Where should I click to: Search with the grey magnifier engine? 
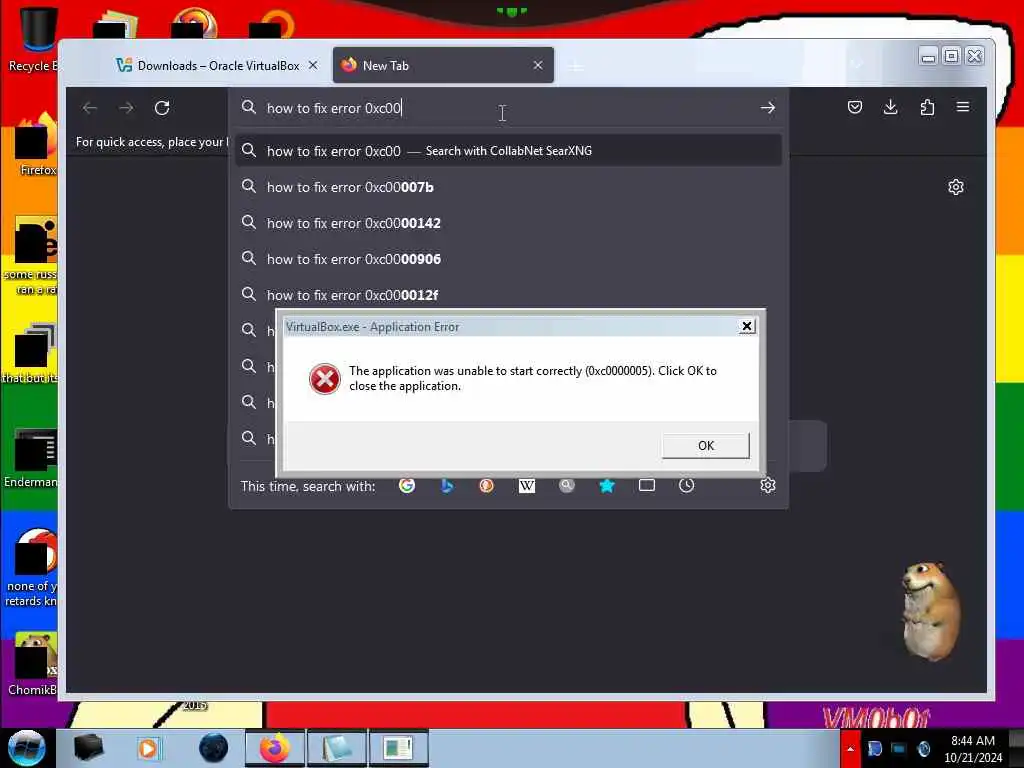567,485
